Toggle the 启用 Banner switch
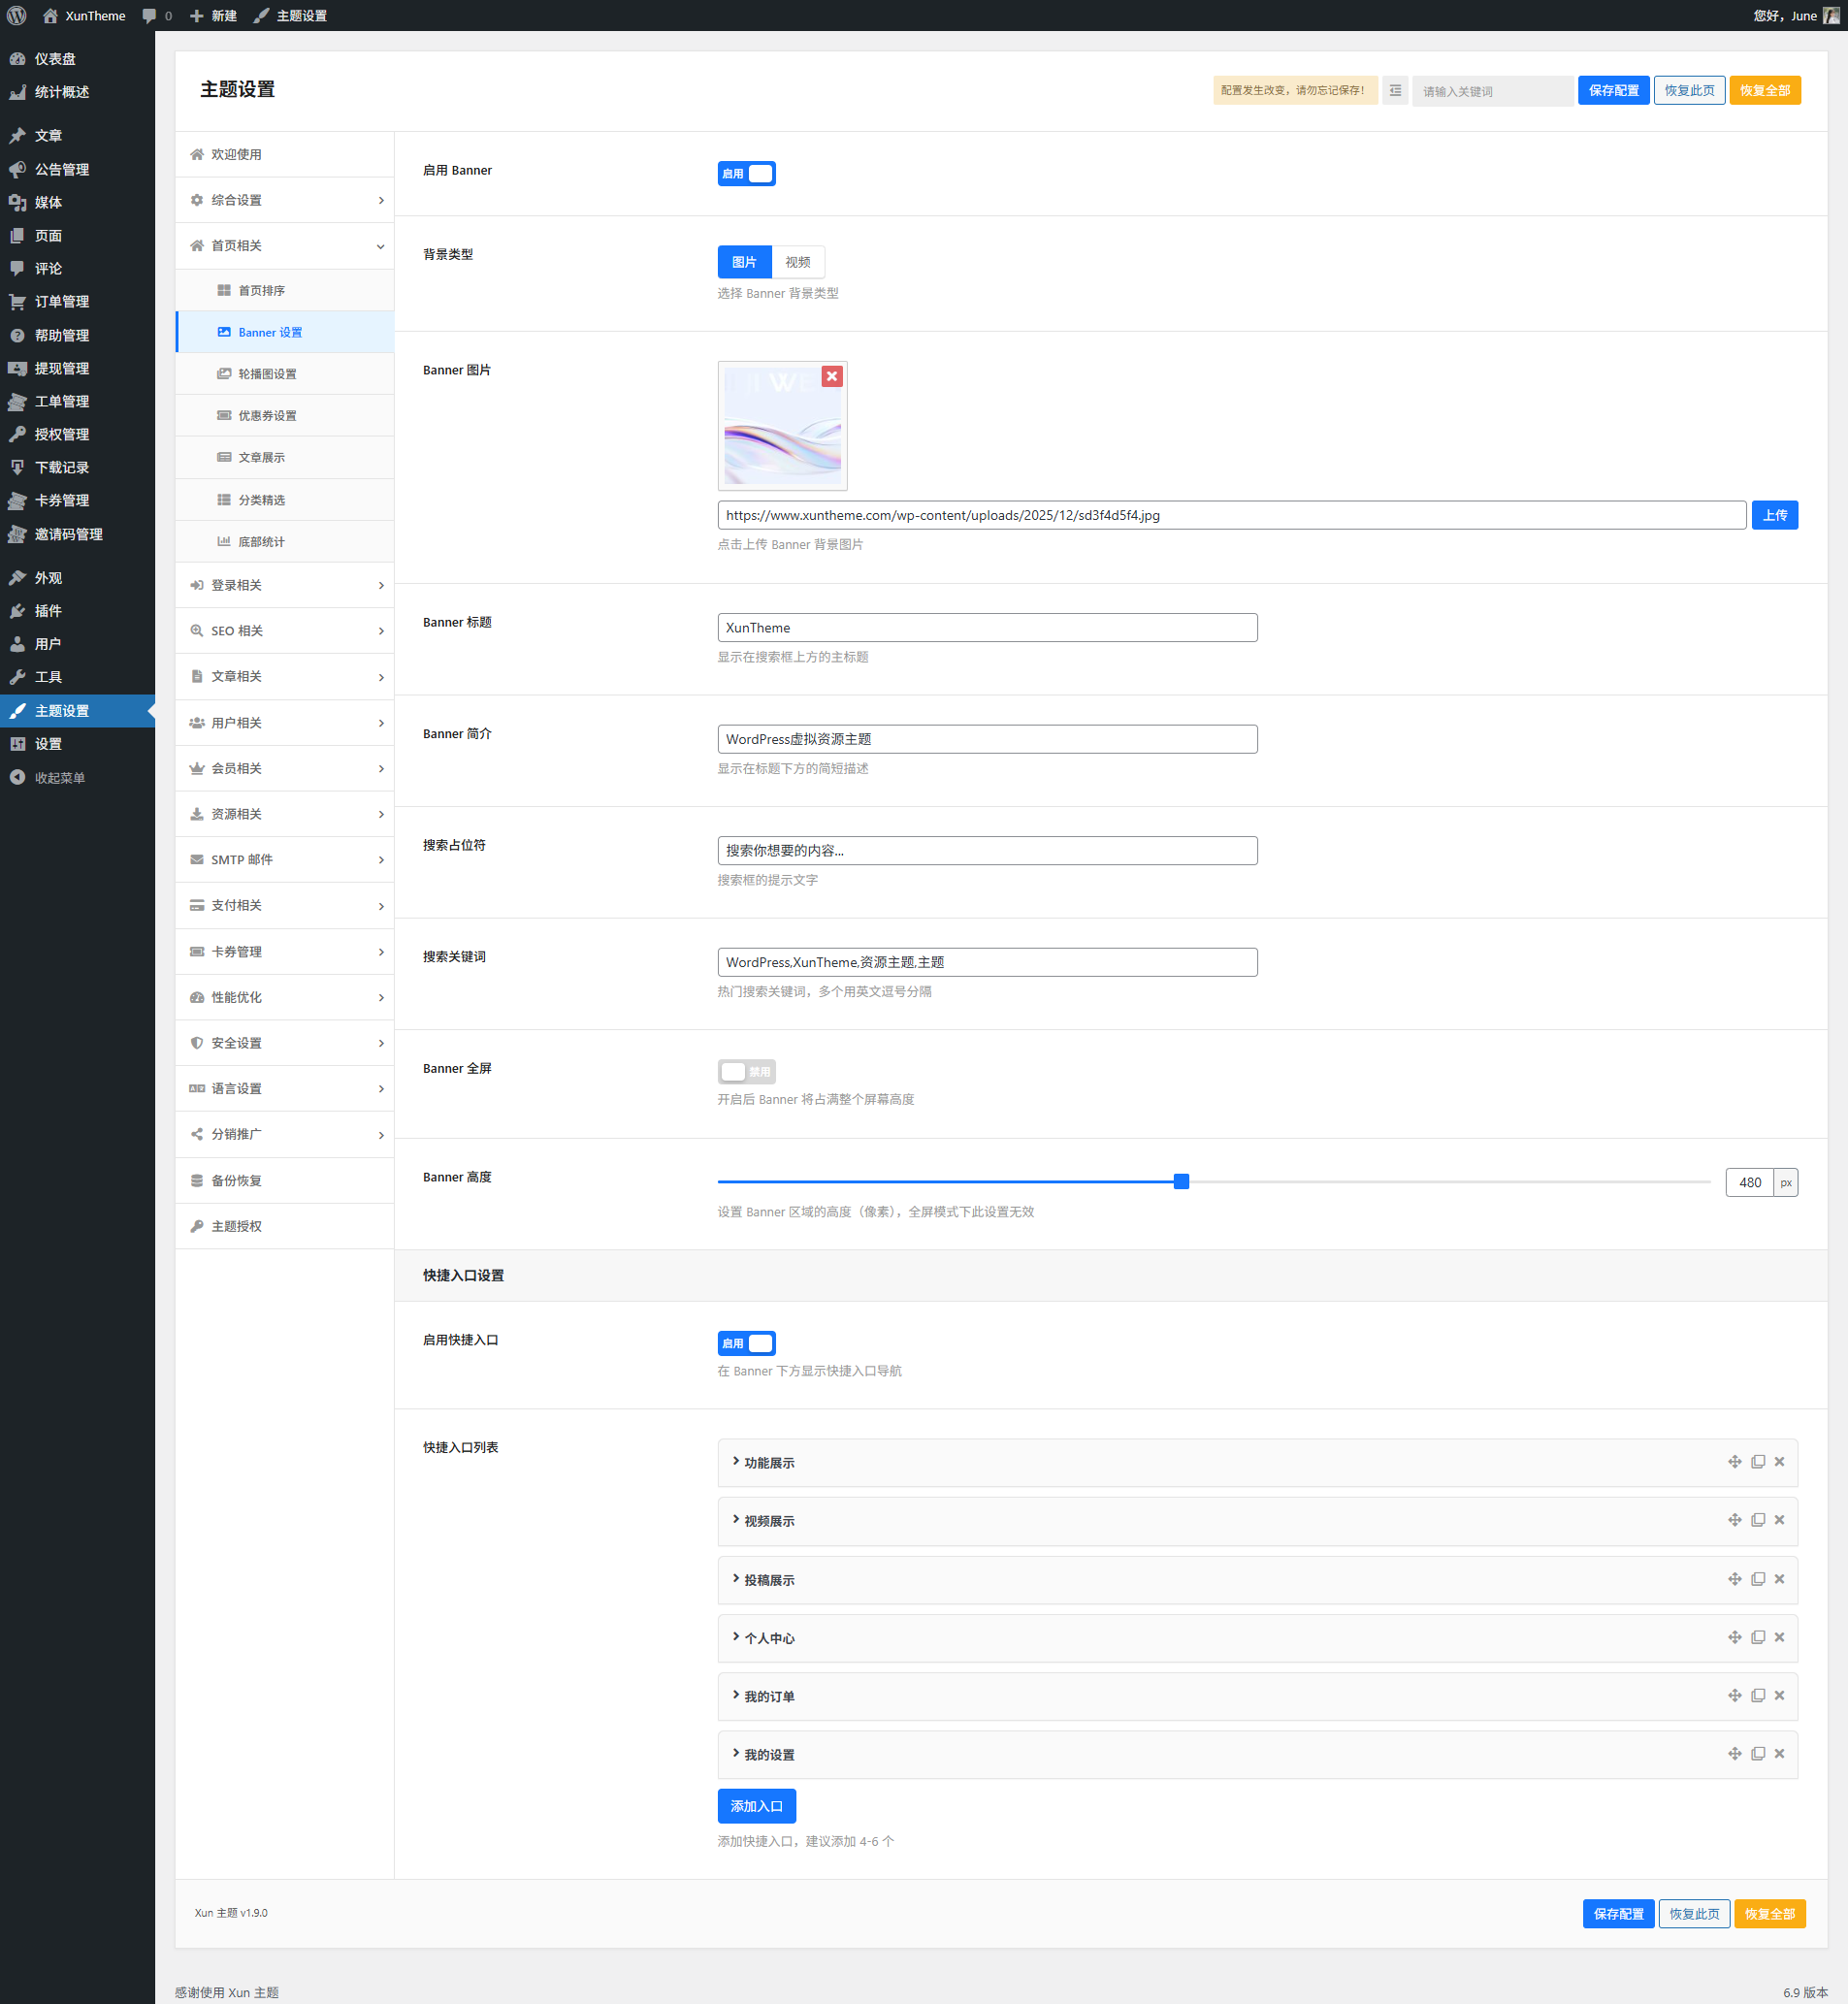 click(x=746, y=173)
